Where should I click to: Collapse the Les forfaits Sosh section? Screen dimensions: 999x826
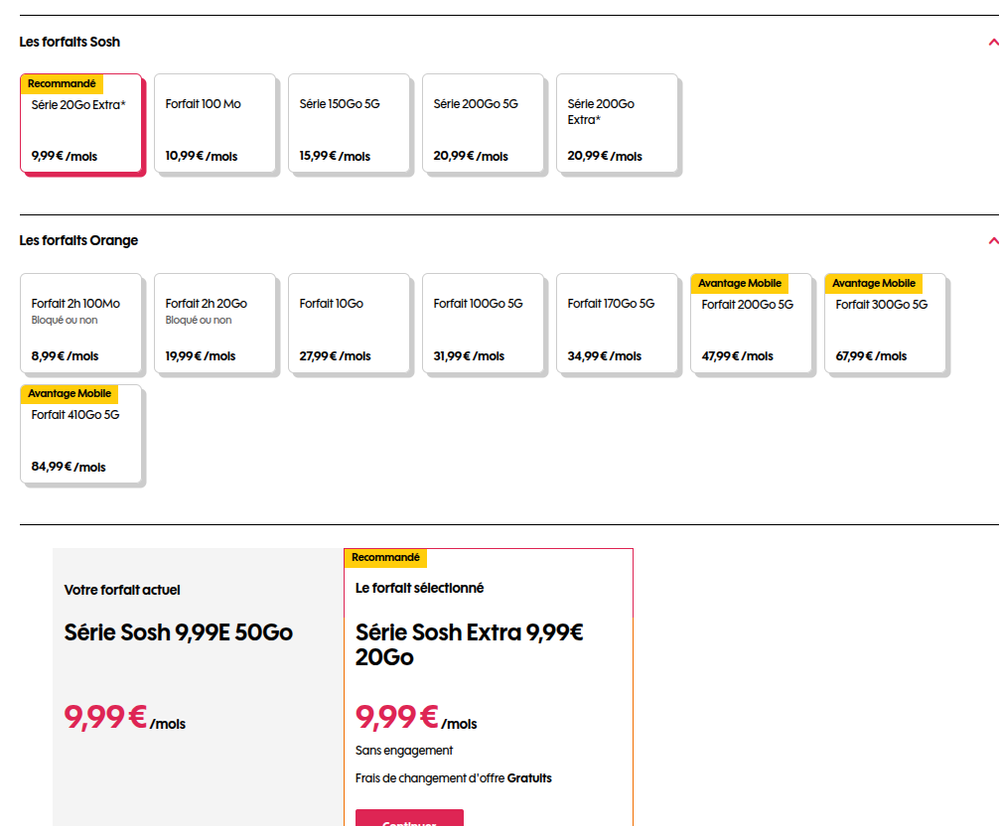992,42
